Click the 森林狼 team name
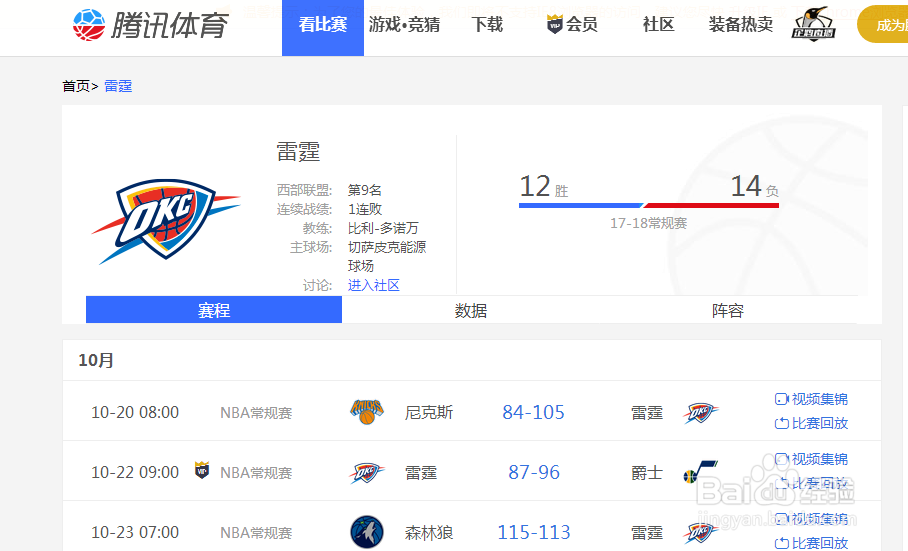The width and height of the screenshot is (908, 551). click(429, 532)
